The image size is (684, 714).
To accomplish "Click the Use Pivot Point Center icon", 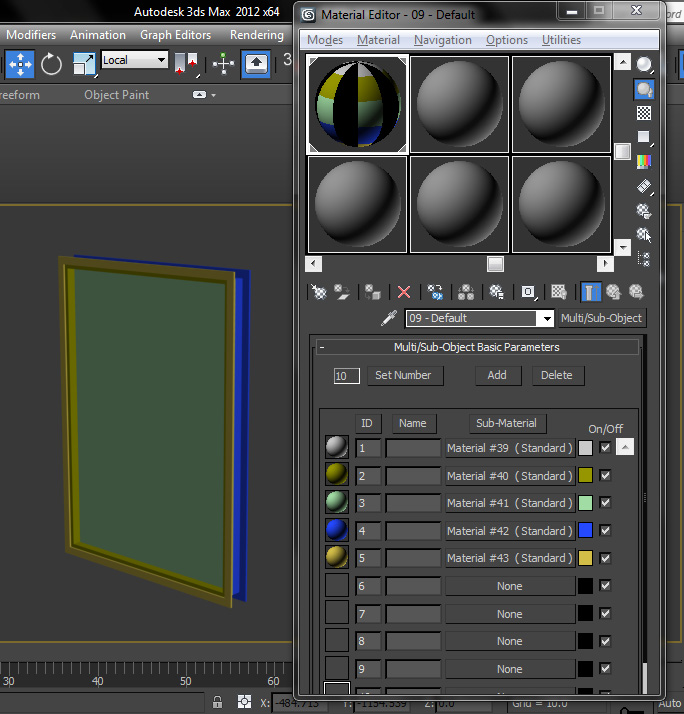I will click(x=186, y=64).
